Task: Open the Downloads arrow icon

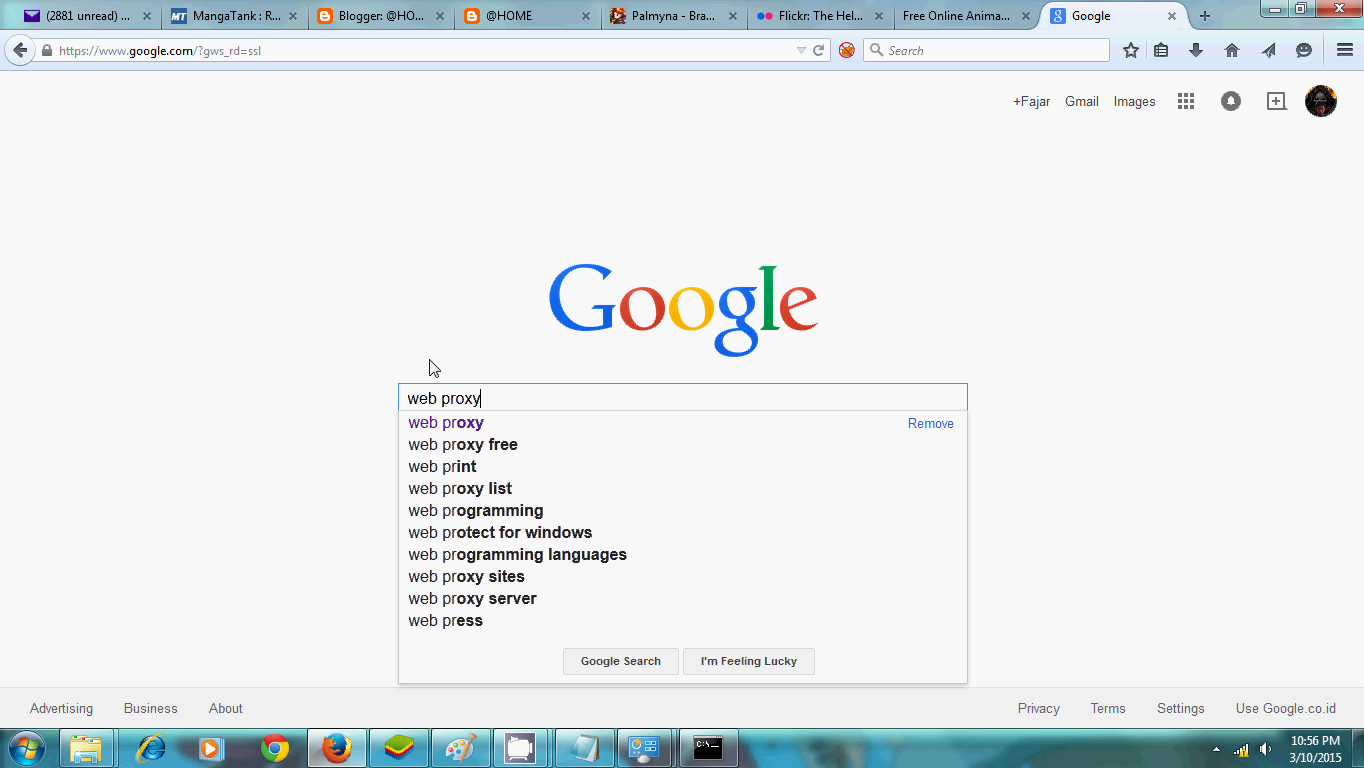Action: (x=1196, y=50)
